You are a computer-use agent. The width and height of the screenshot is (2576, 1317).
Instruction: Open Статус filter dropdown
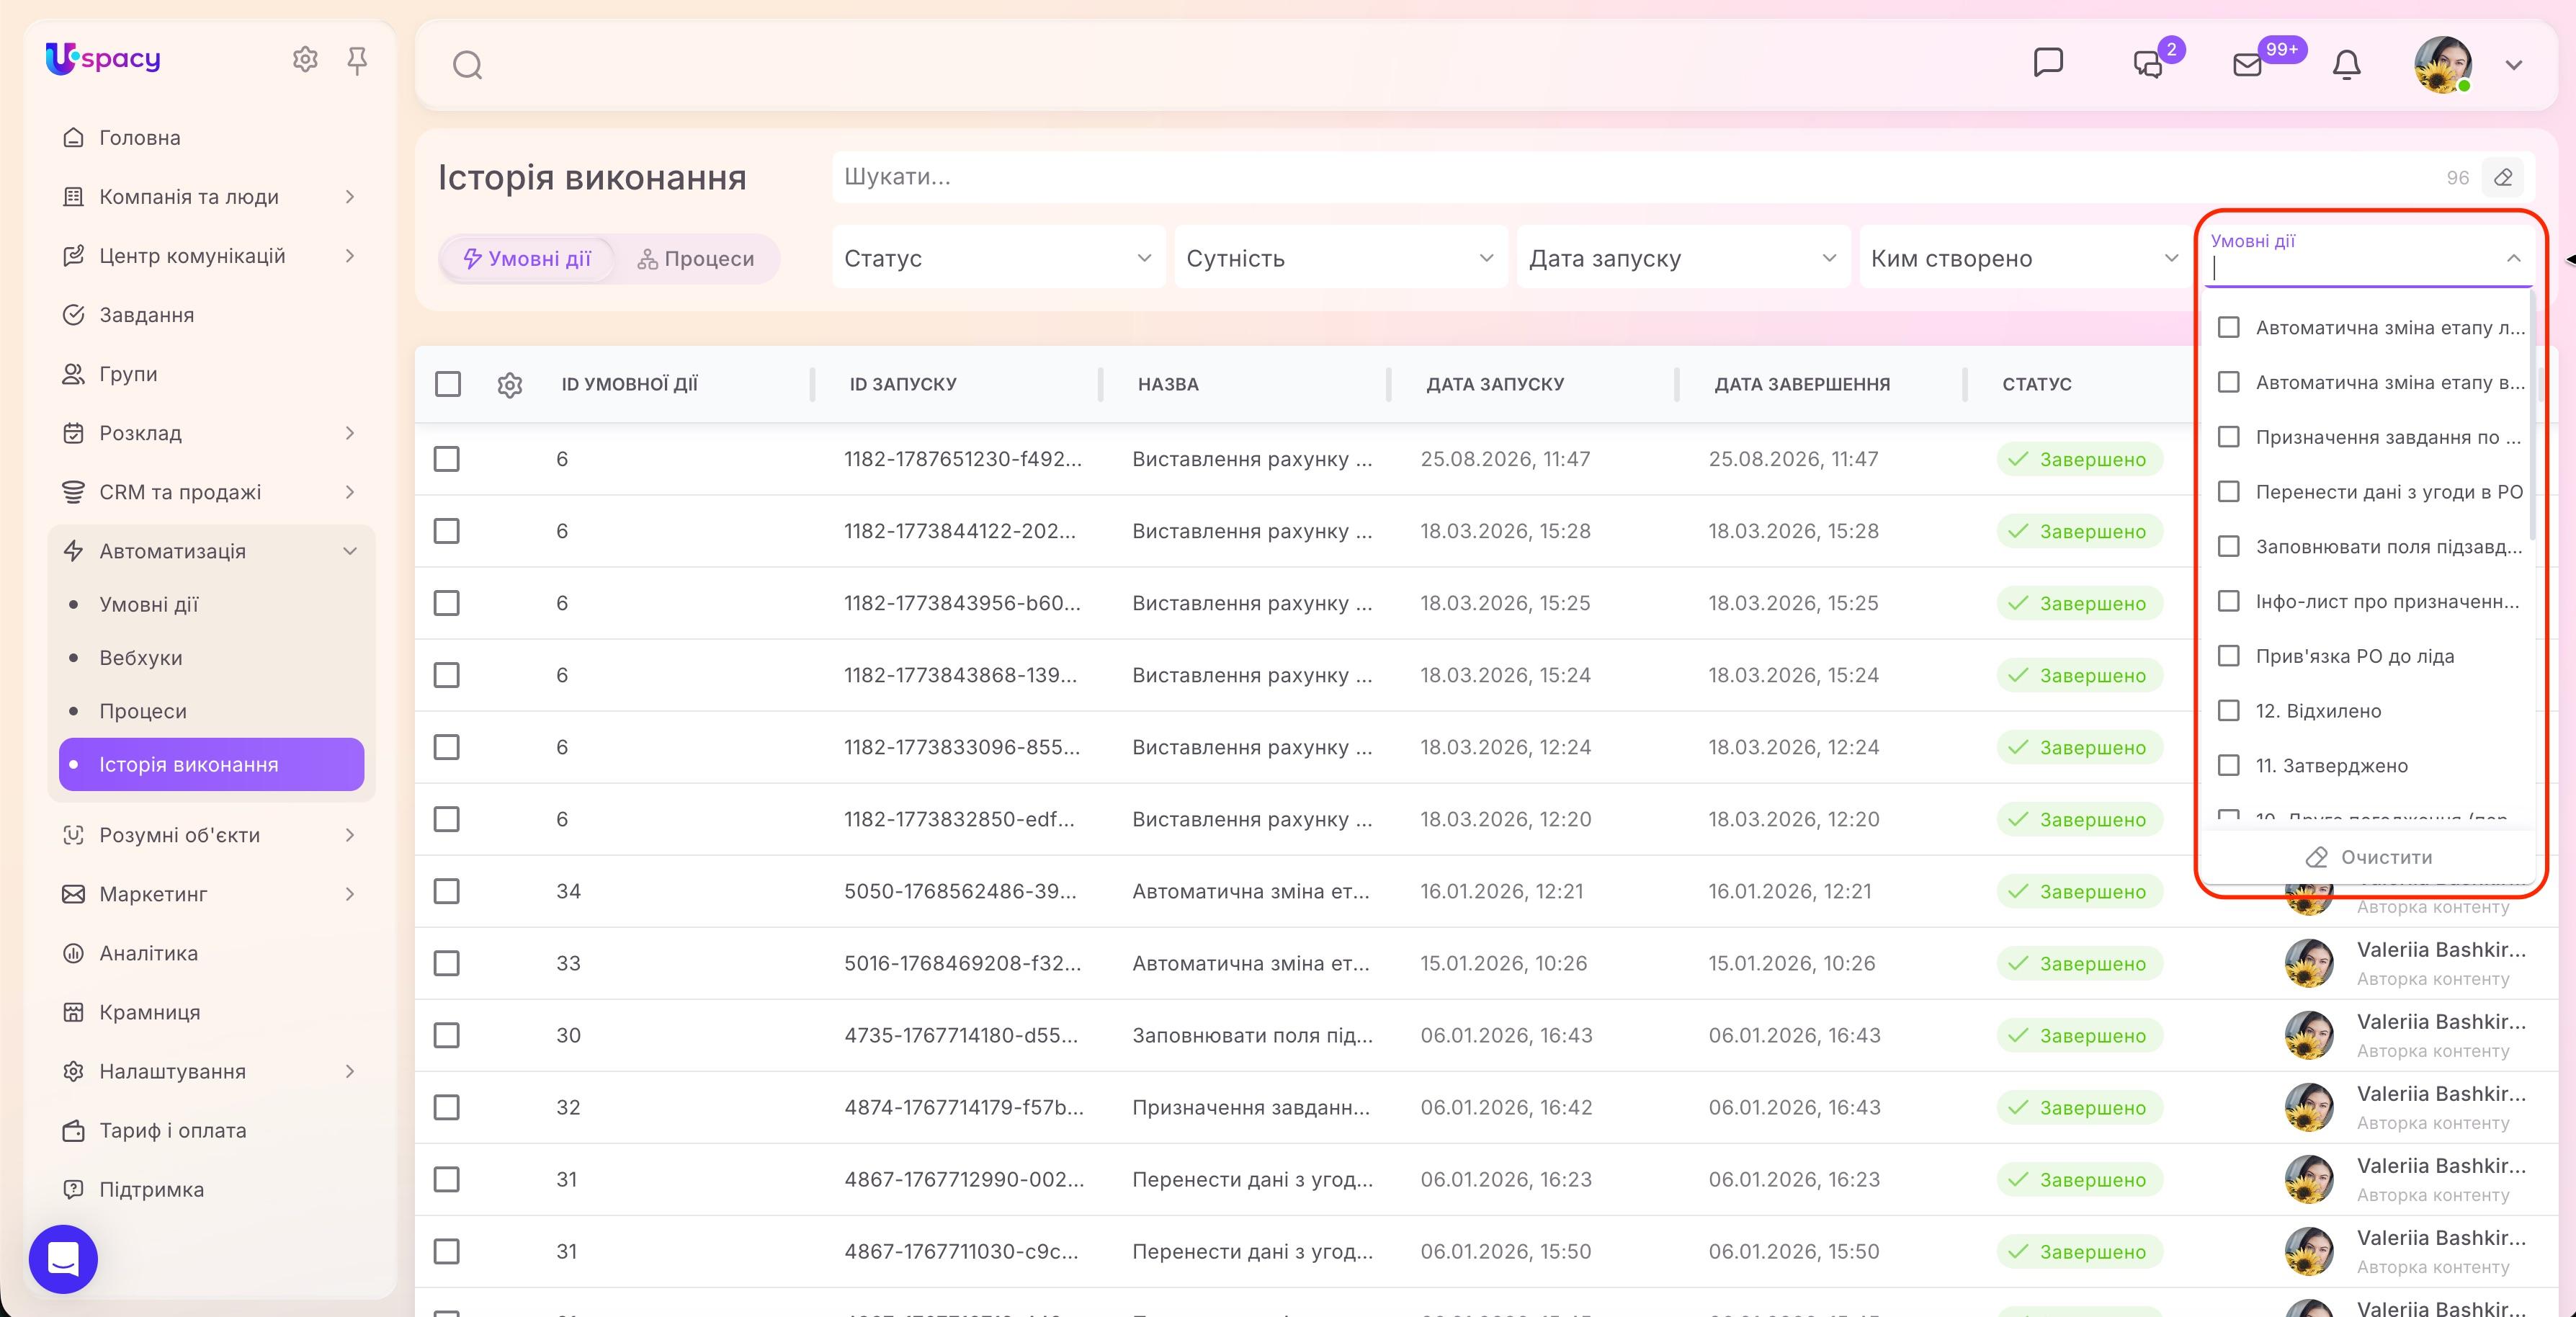(x=998, y=258)
